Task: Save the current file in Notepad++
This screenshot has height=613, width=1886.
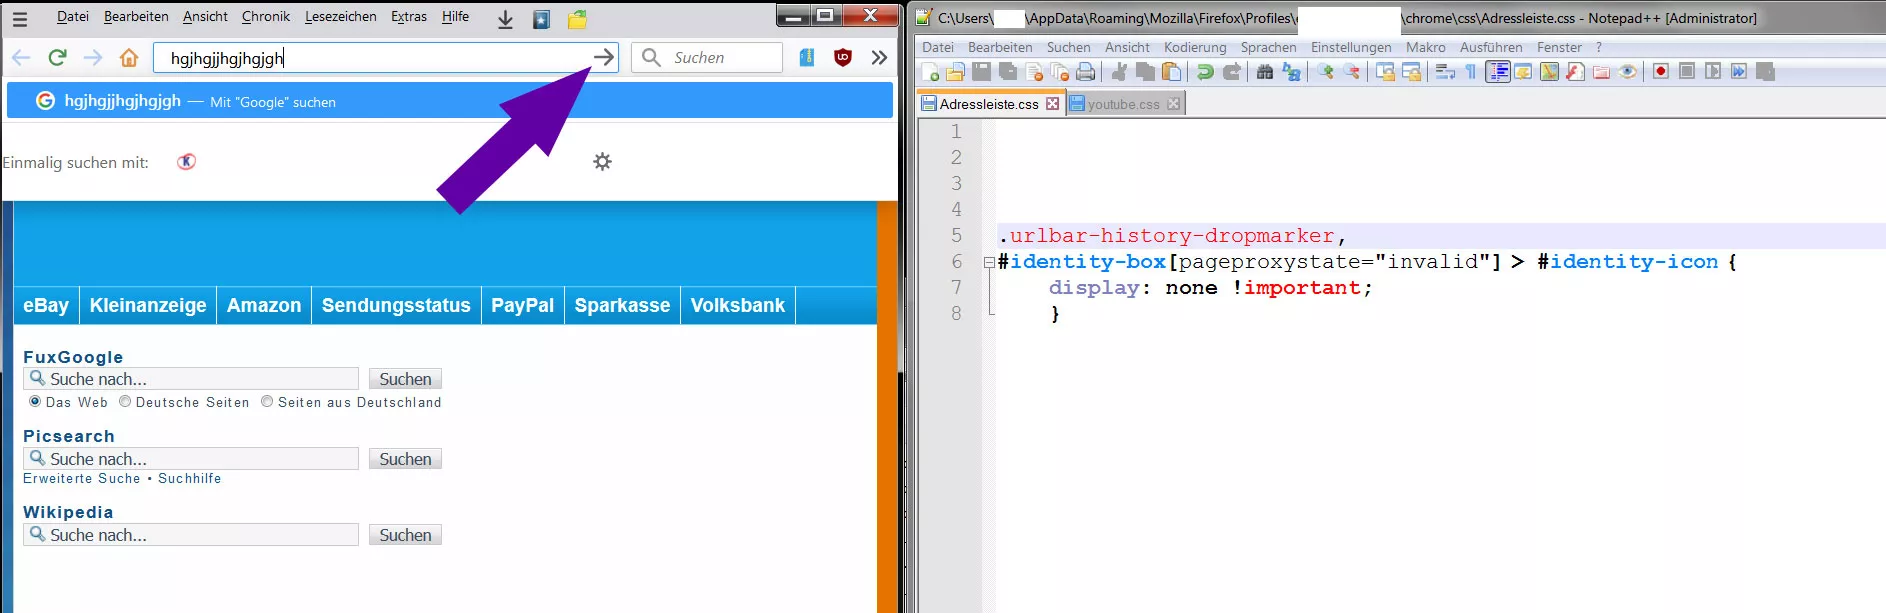Action: pos(982,72)
